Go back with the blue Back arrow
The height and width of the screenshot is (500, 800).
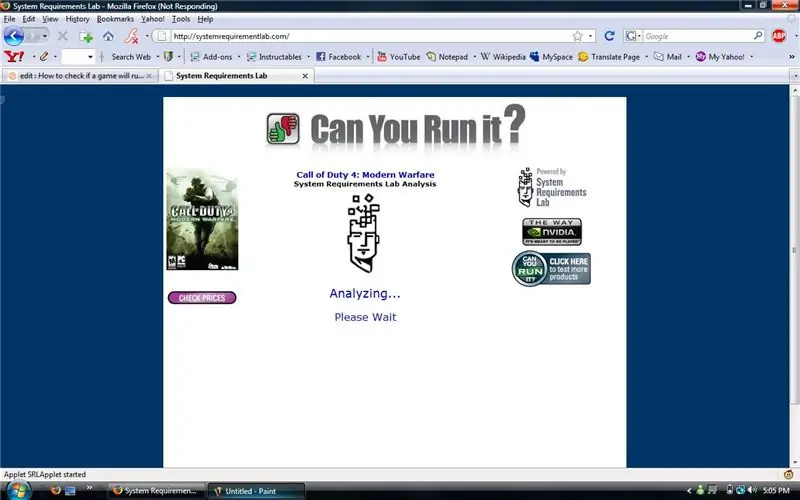pos(14,36)
